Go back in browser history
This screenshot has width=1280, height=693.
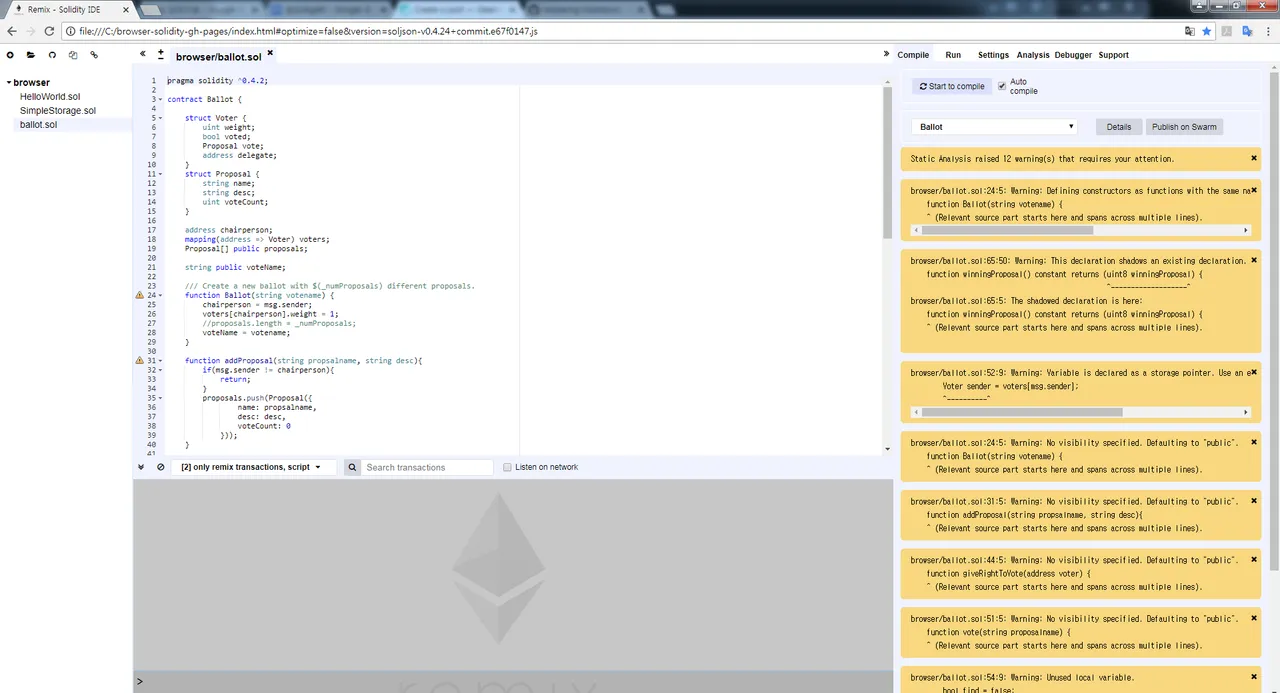(x=11, y=31)
